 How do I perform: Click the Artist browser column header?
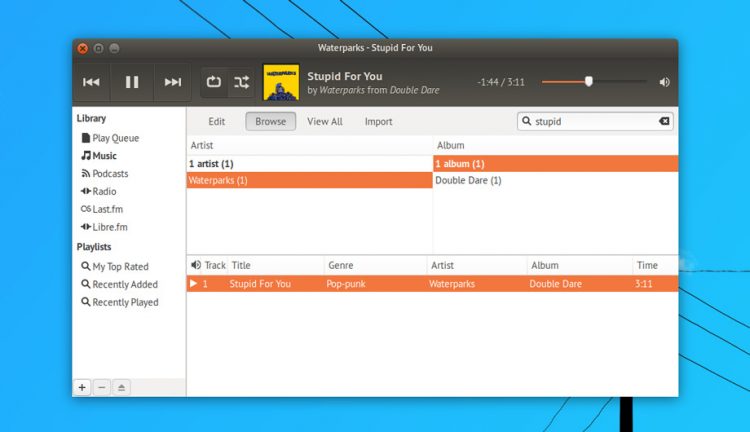coord(309,145)
